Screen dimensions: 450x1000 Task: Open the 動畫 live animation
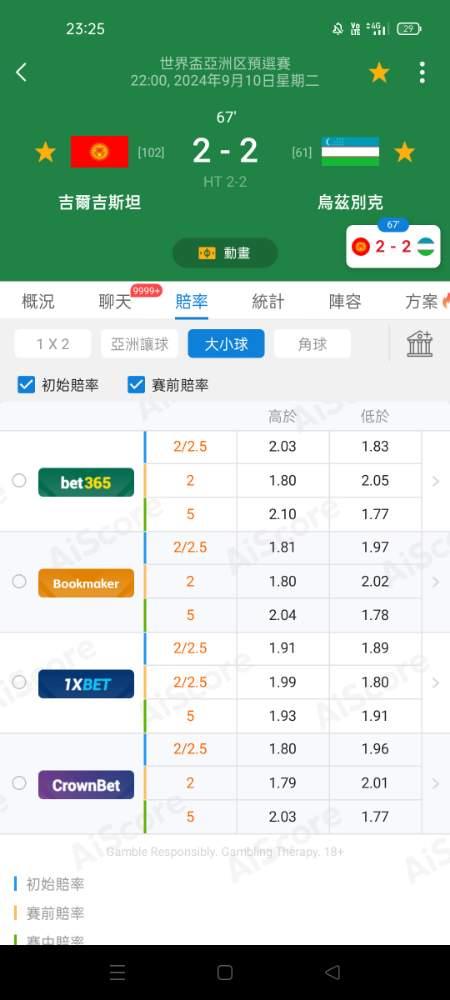pyautogui.click(x=225, y=253)
